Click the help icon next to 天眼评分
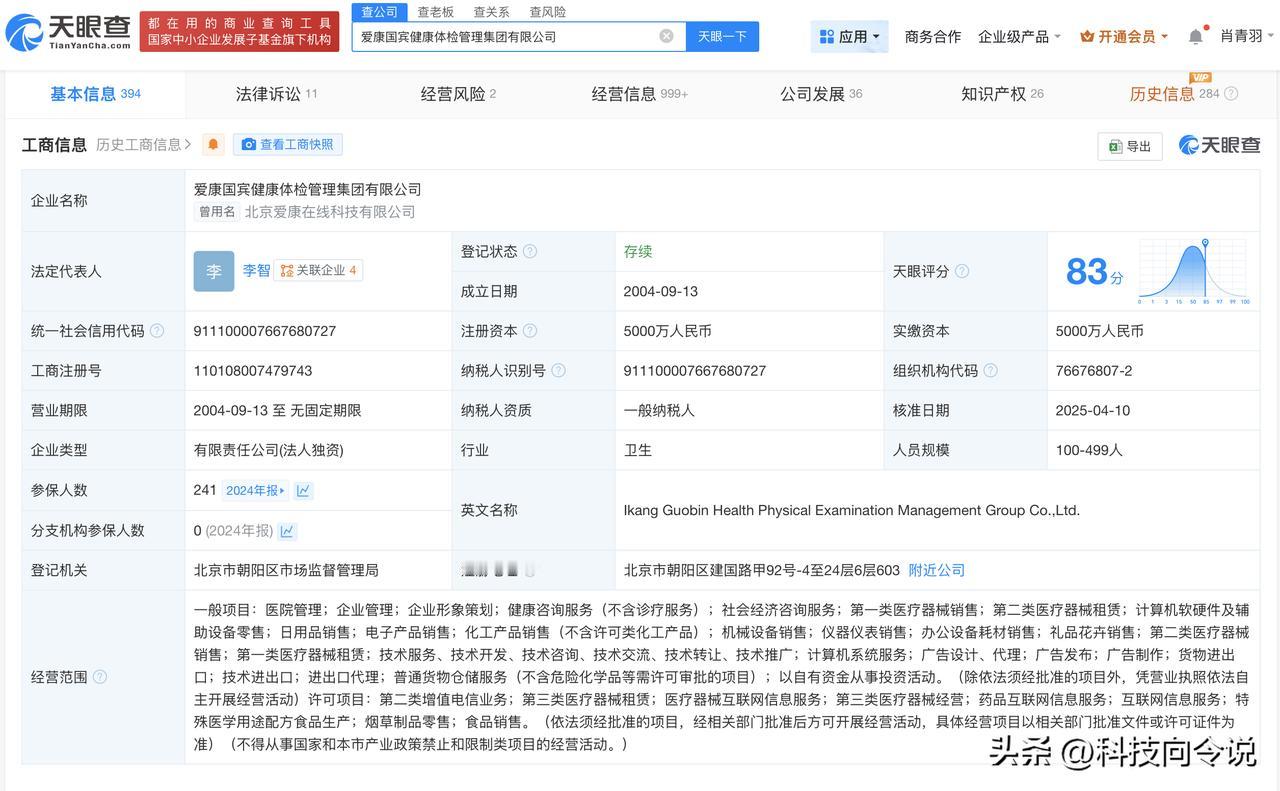The image size is (1280, 791). pos(962,271)
